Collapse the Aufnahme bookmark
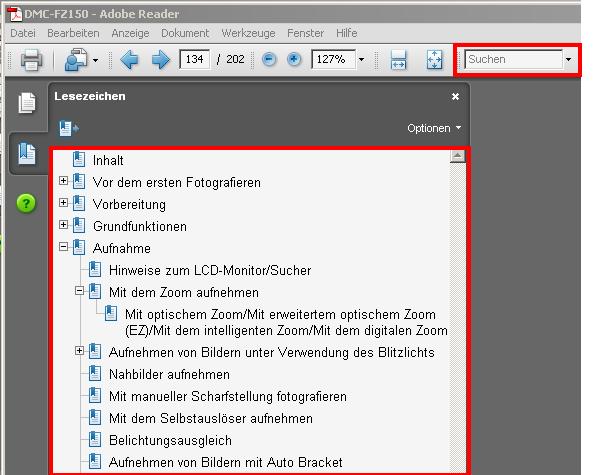The image size is (611, 475). [63, 246]
